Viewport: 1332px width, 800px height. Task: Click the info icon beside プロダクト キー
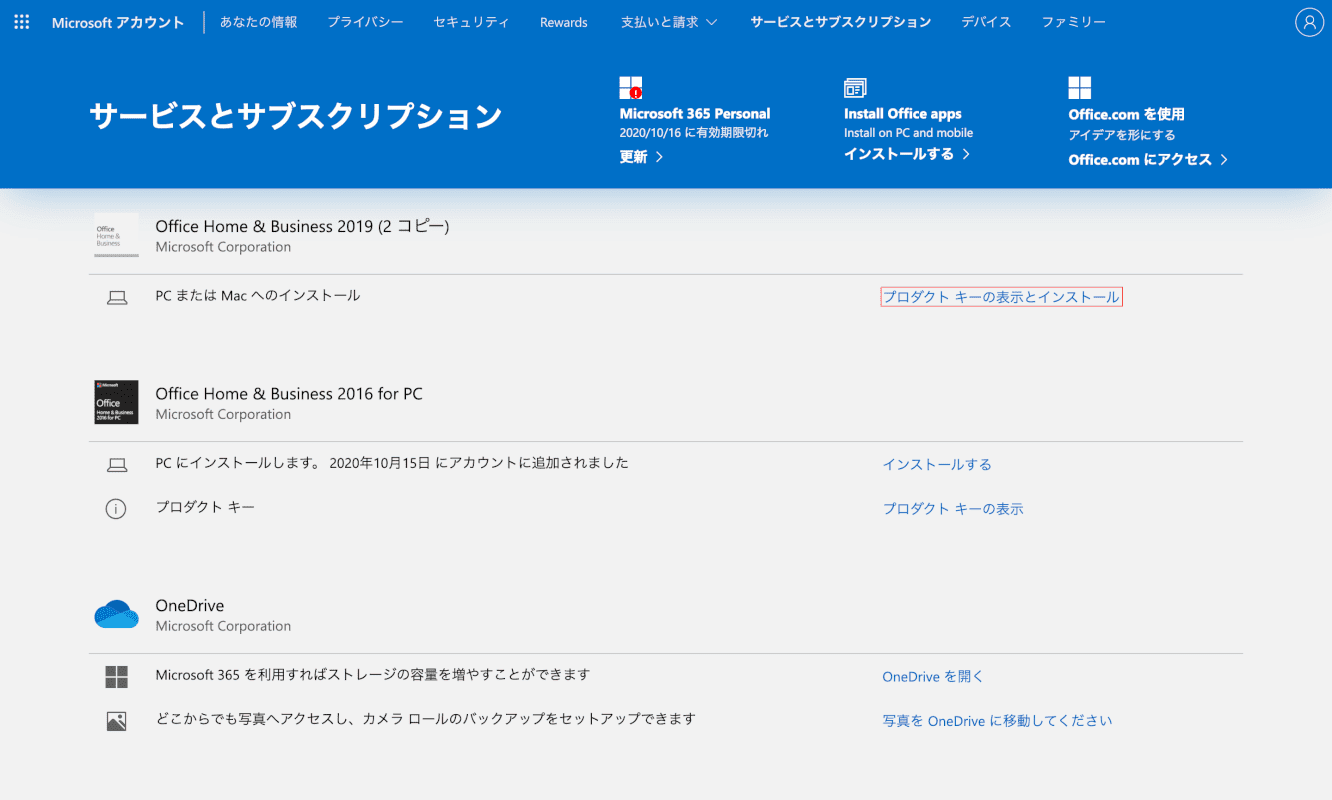pyautogui.click(x=116, y=509)
